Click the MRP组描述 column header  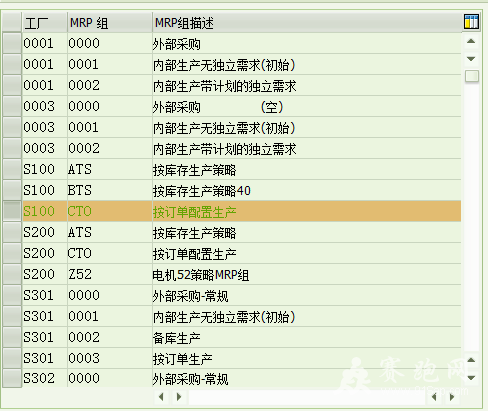(x=307, y=23)
